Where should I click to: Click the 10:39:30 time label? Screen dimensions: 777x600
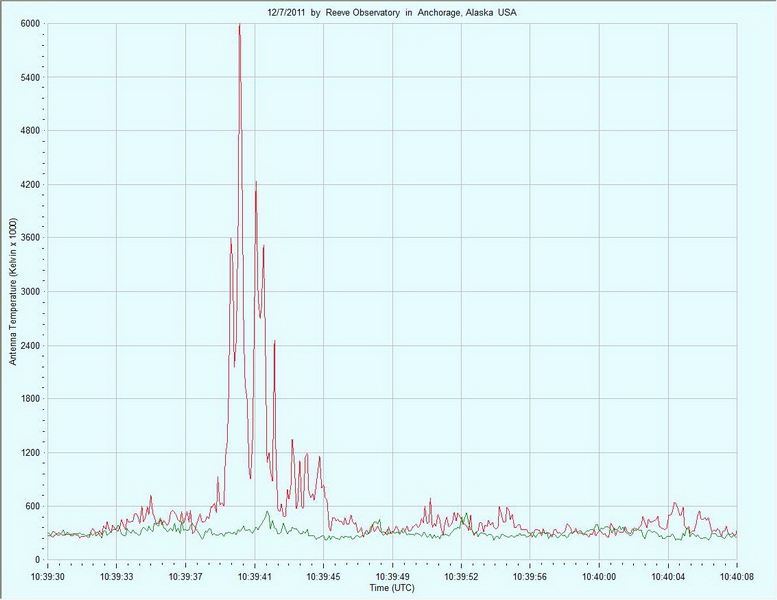(48, 577)
